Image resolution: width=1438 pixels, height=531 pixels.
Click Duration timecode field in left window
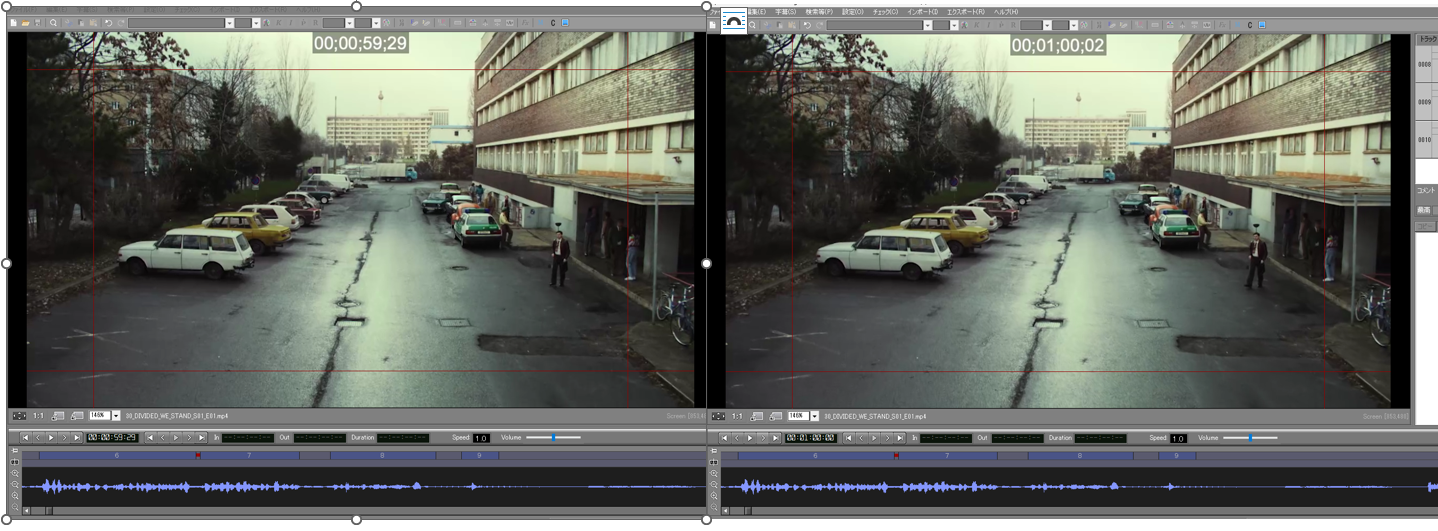404,437
